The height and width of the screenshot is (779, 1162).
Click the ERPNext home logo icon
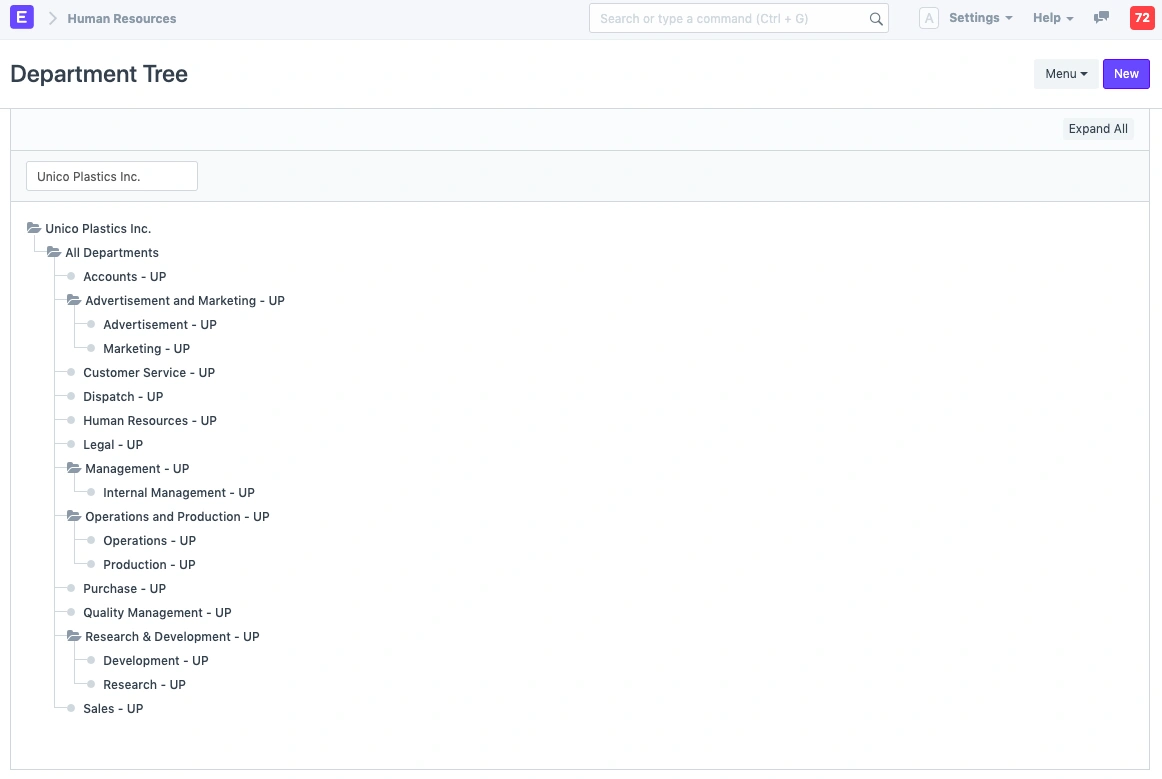coord(21,18)
